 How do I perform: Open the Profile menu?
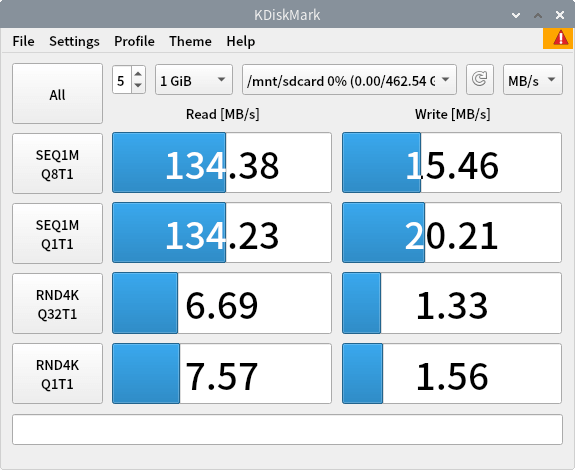point(134,41)
